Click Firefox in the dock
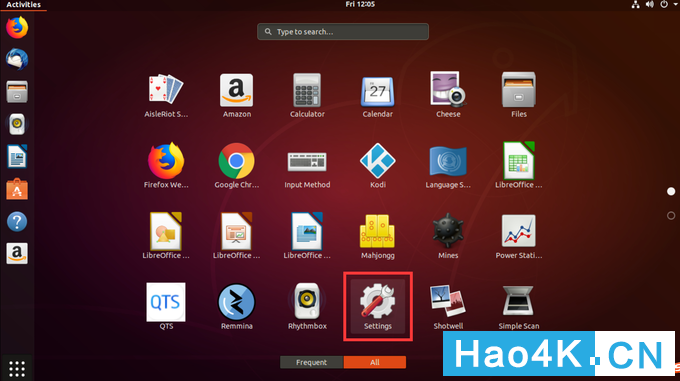Image resolution: width=680 pixels, height=381 pixels. coord(17,27)
